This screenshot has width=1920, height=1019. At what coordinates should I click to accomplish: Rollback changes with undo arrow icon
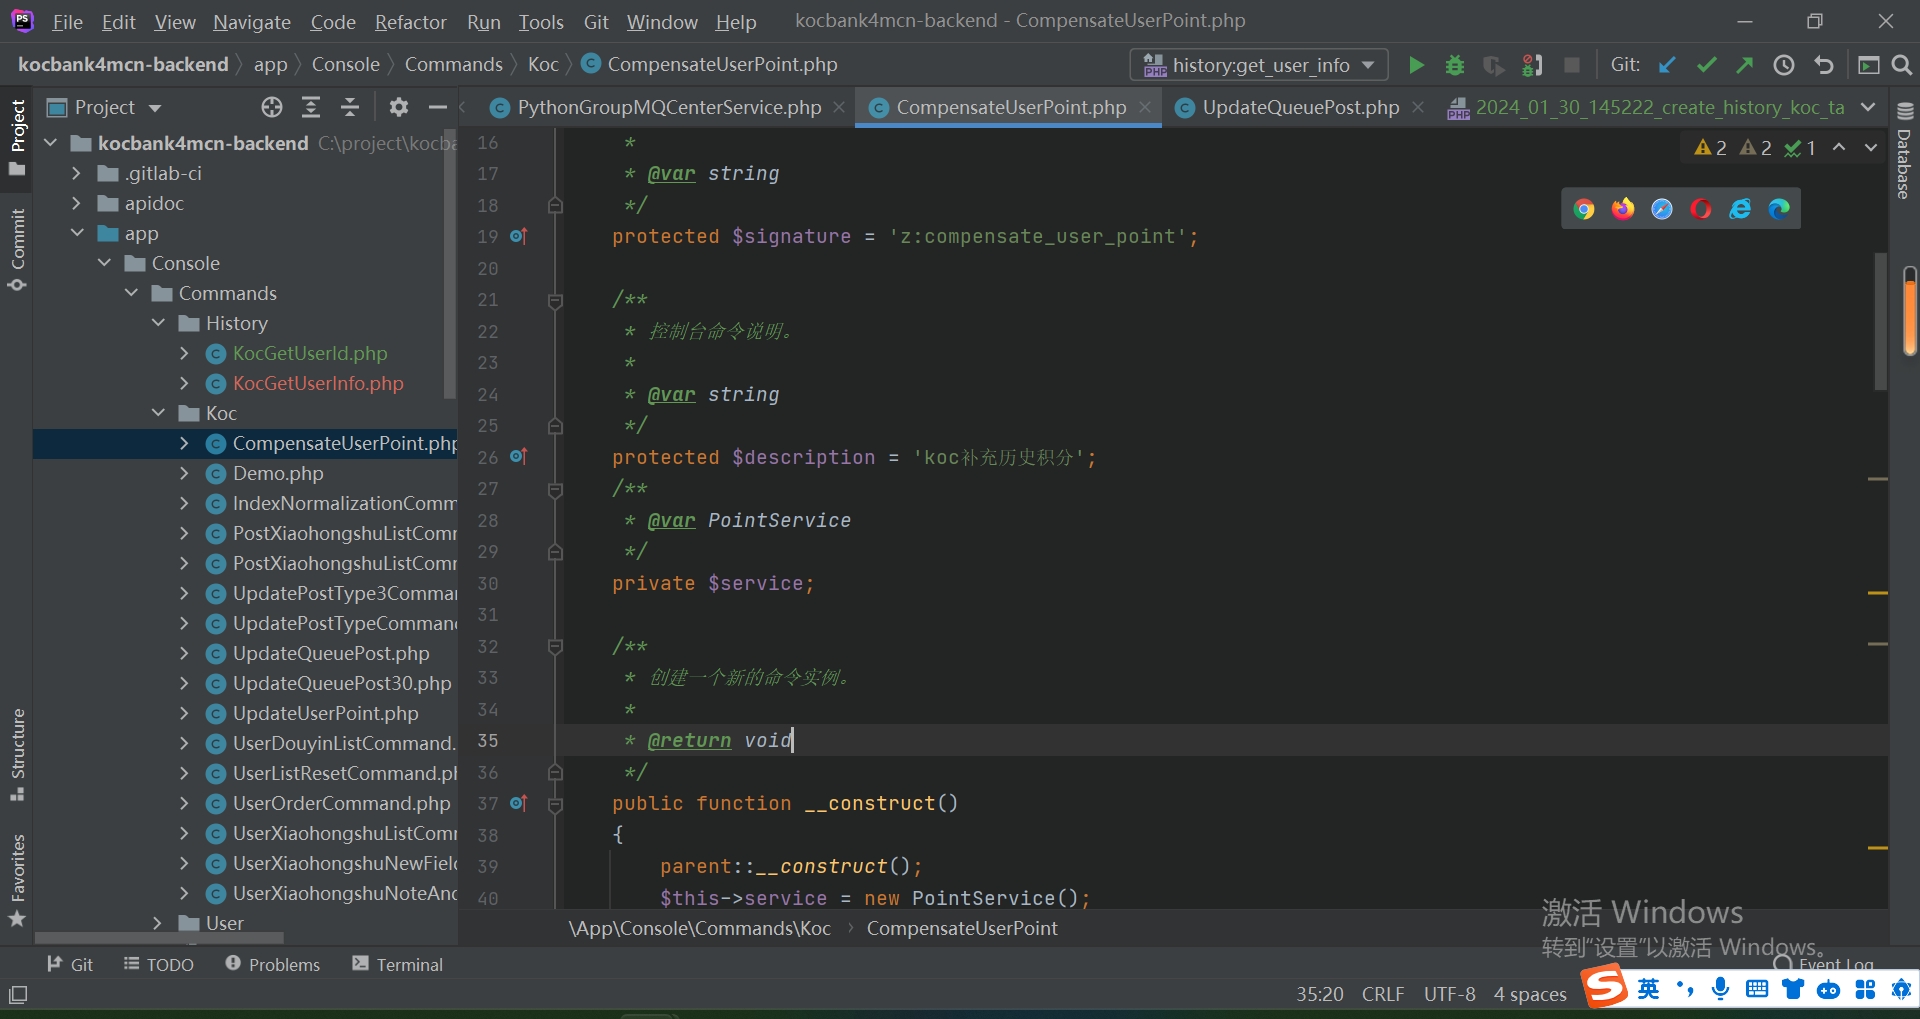1824,65
